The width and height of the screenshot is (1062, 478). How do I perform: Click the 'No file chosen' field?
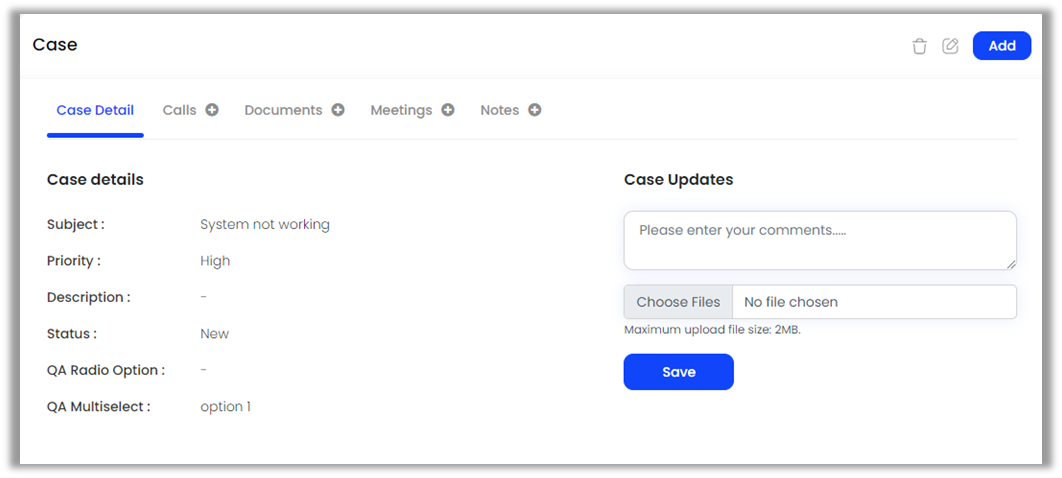pos(873,302)
